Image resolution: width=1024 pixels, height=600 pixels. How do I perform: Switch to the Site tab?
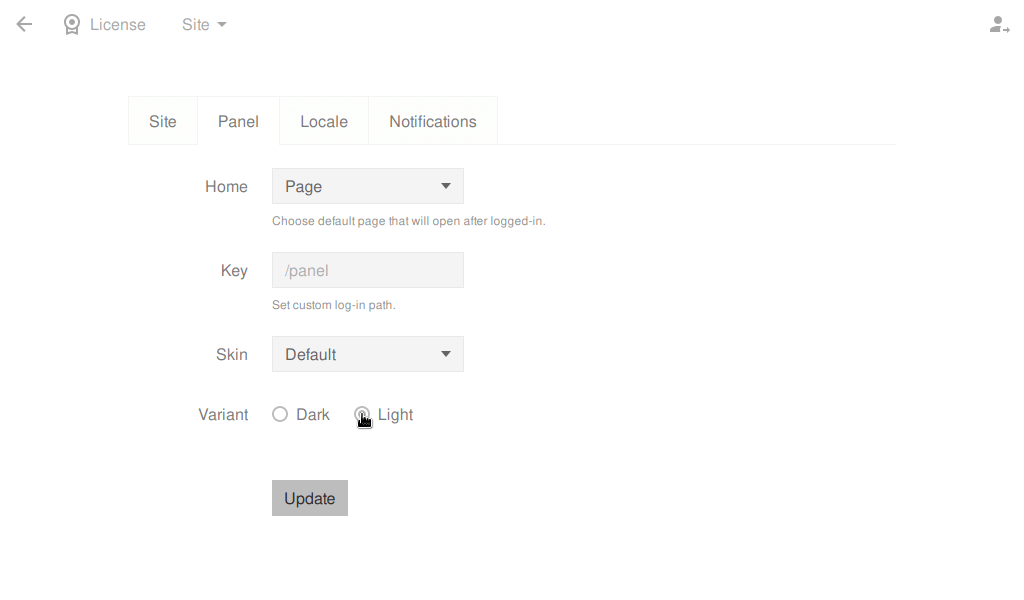pos(163,121)
